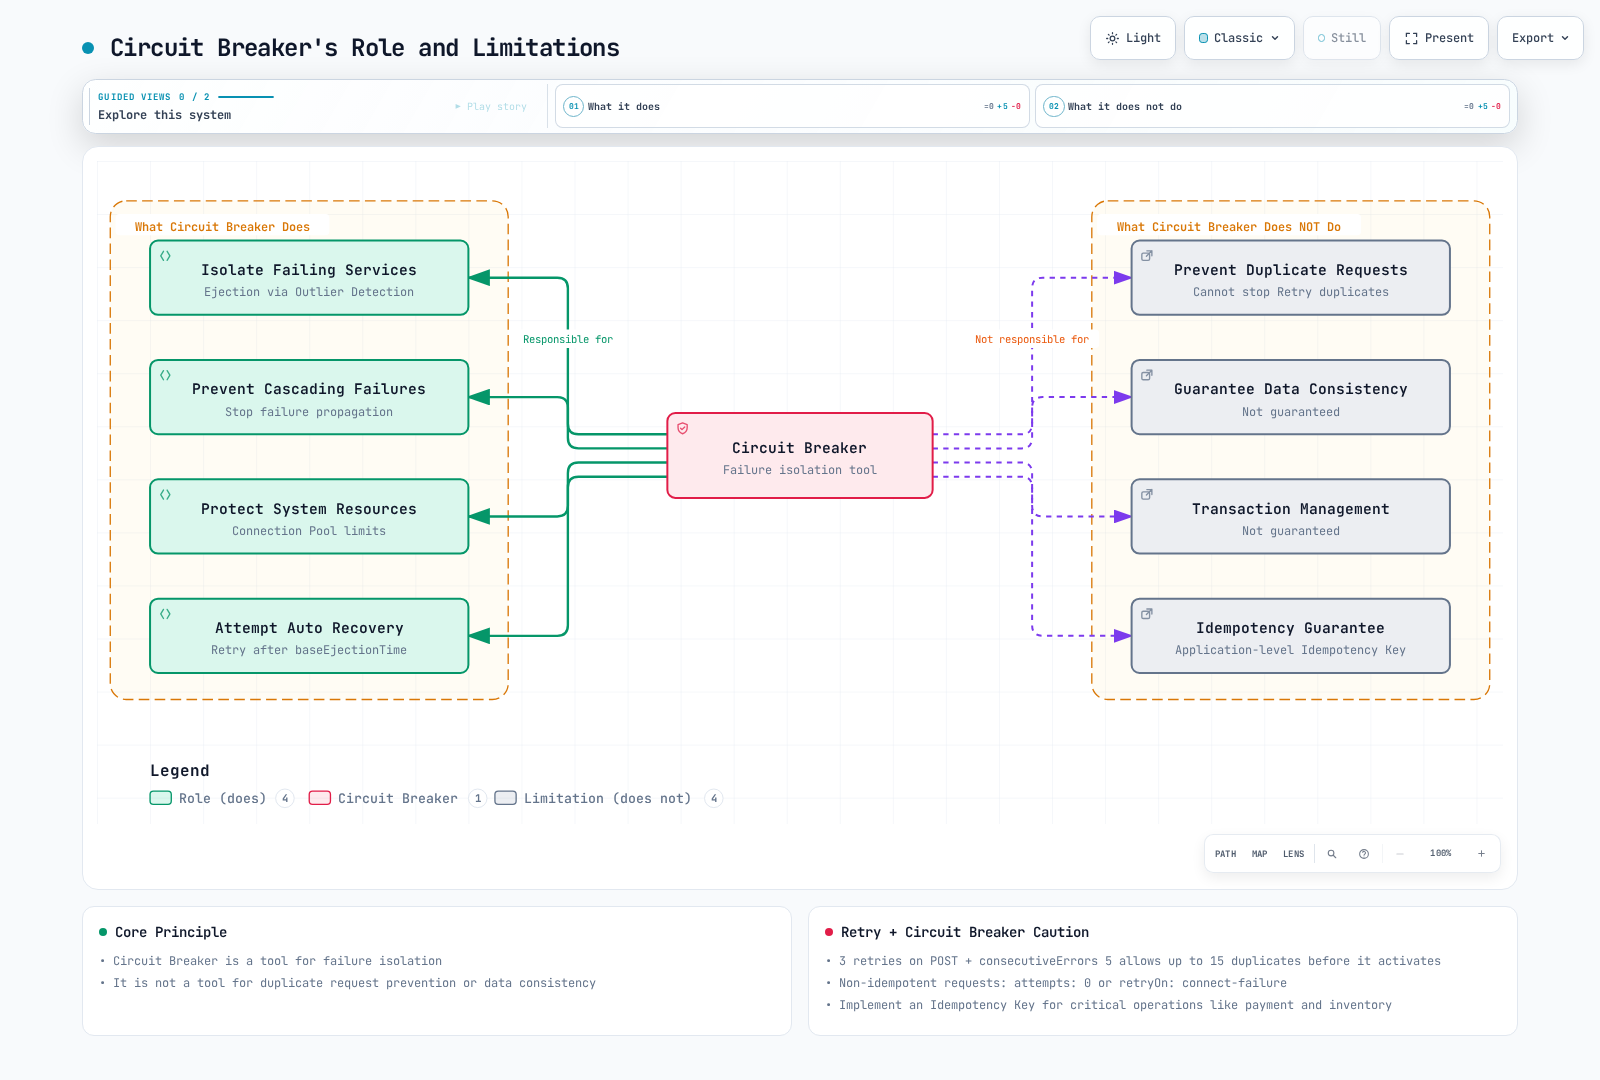1600x1080 pixels.
Task: Switch to MAP mode
Action: point(1260,854)
